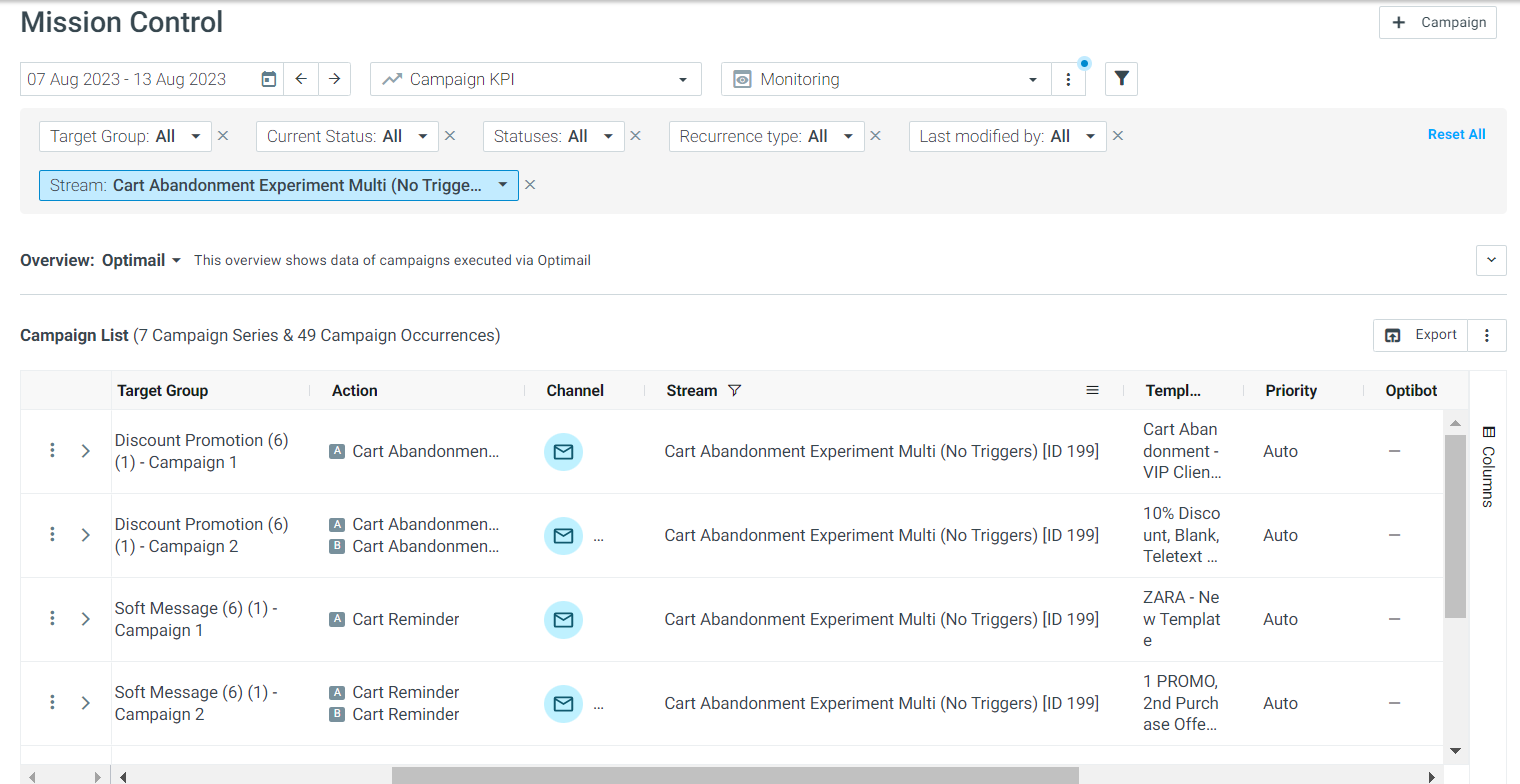Viewport: 1520px width, 784px height.
Task: Open the Columns side panel tab
Action: point(1488,466)
